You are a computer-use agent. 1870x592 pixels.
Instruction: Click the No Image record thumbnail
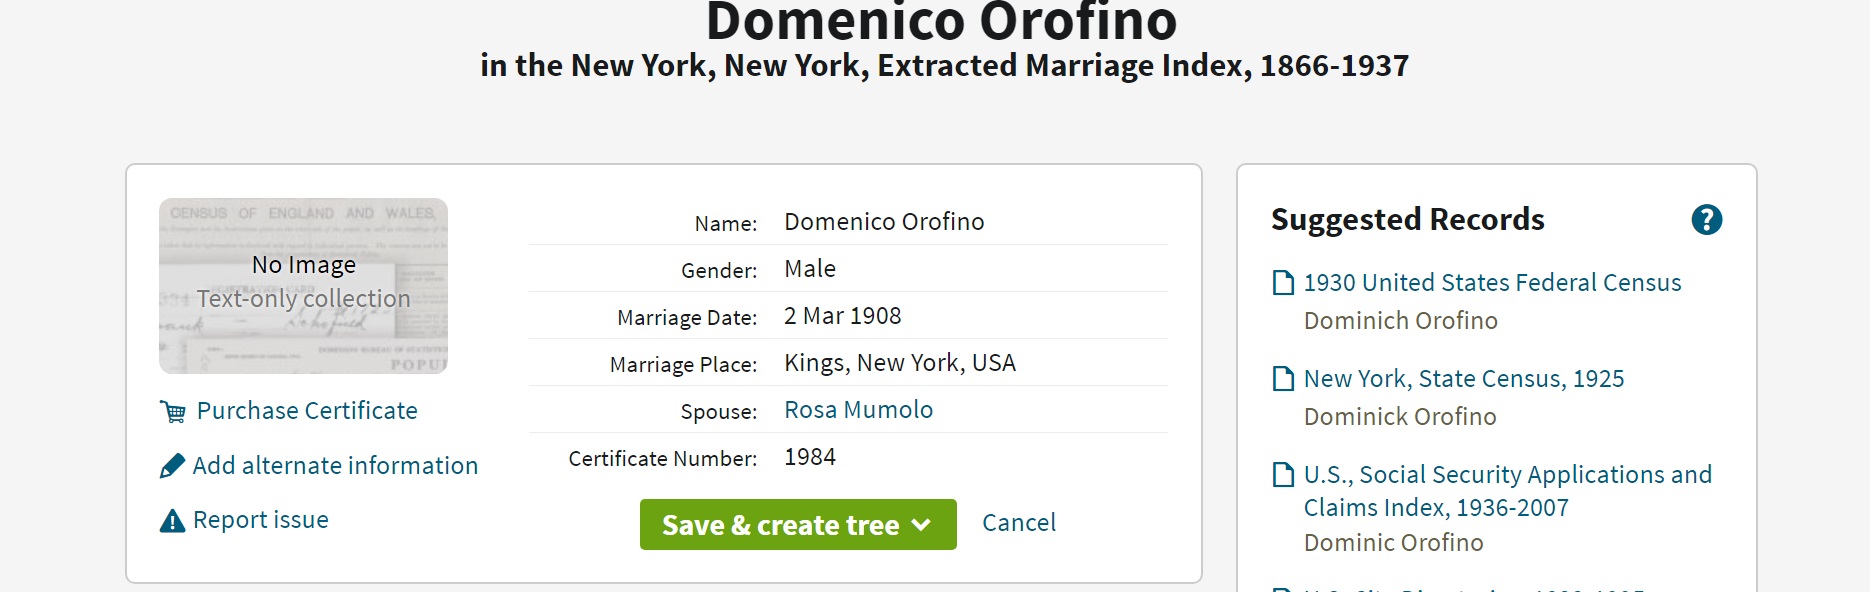point(303,286)
